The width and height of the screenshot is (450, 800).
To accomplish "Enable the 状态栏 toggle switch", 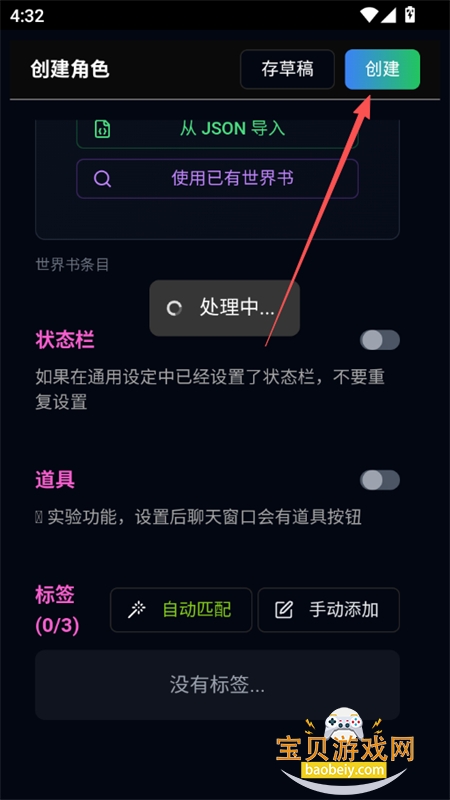I will (380, 340).
